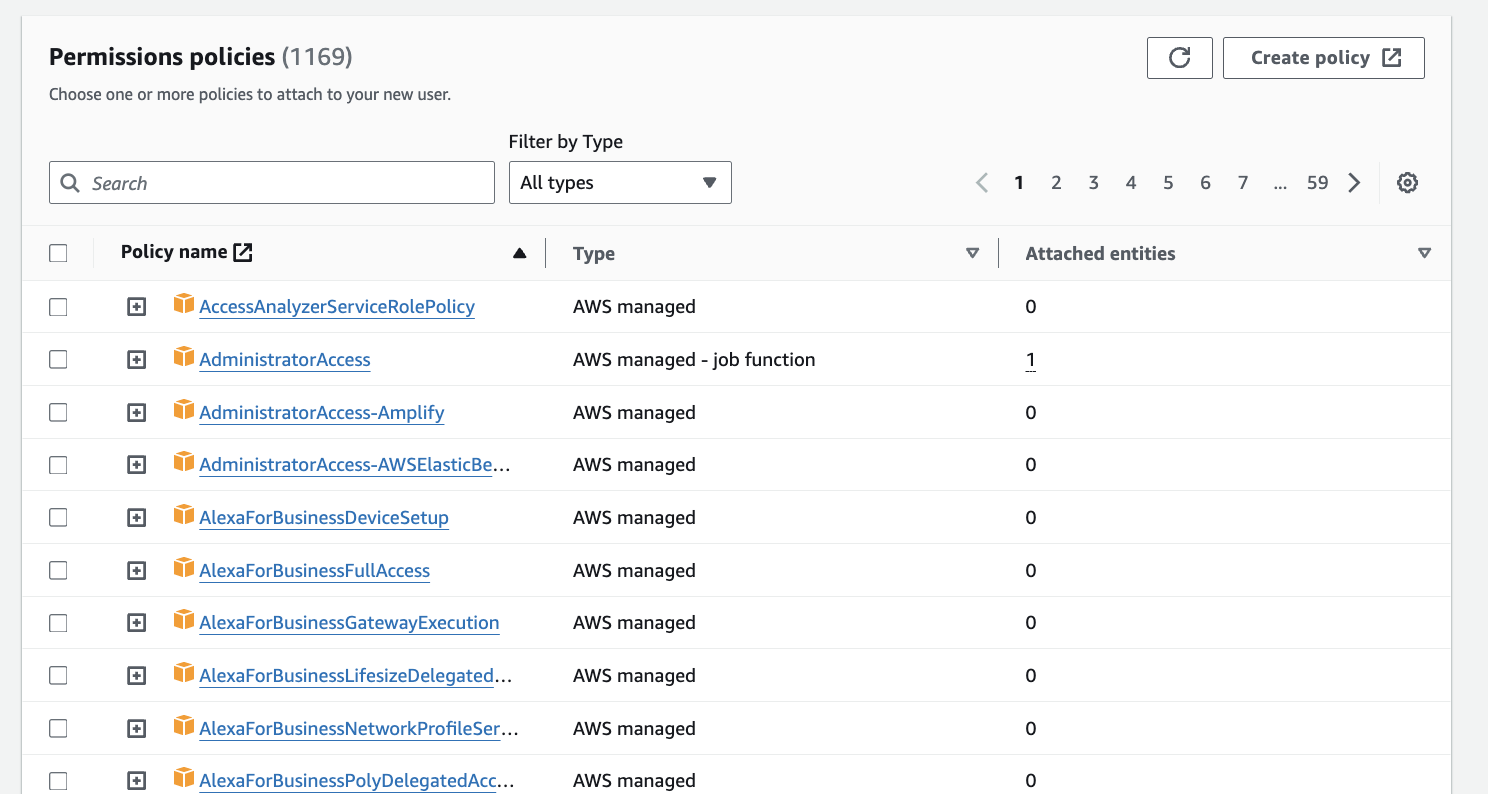Jump to last page 59
The height and width of the screenshot is (794, 1488).
tap(1317, 183)
